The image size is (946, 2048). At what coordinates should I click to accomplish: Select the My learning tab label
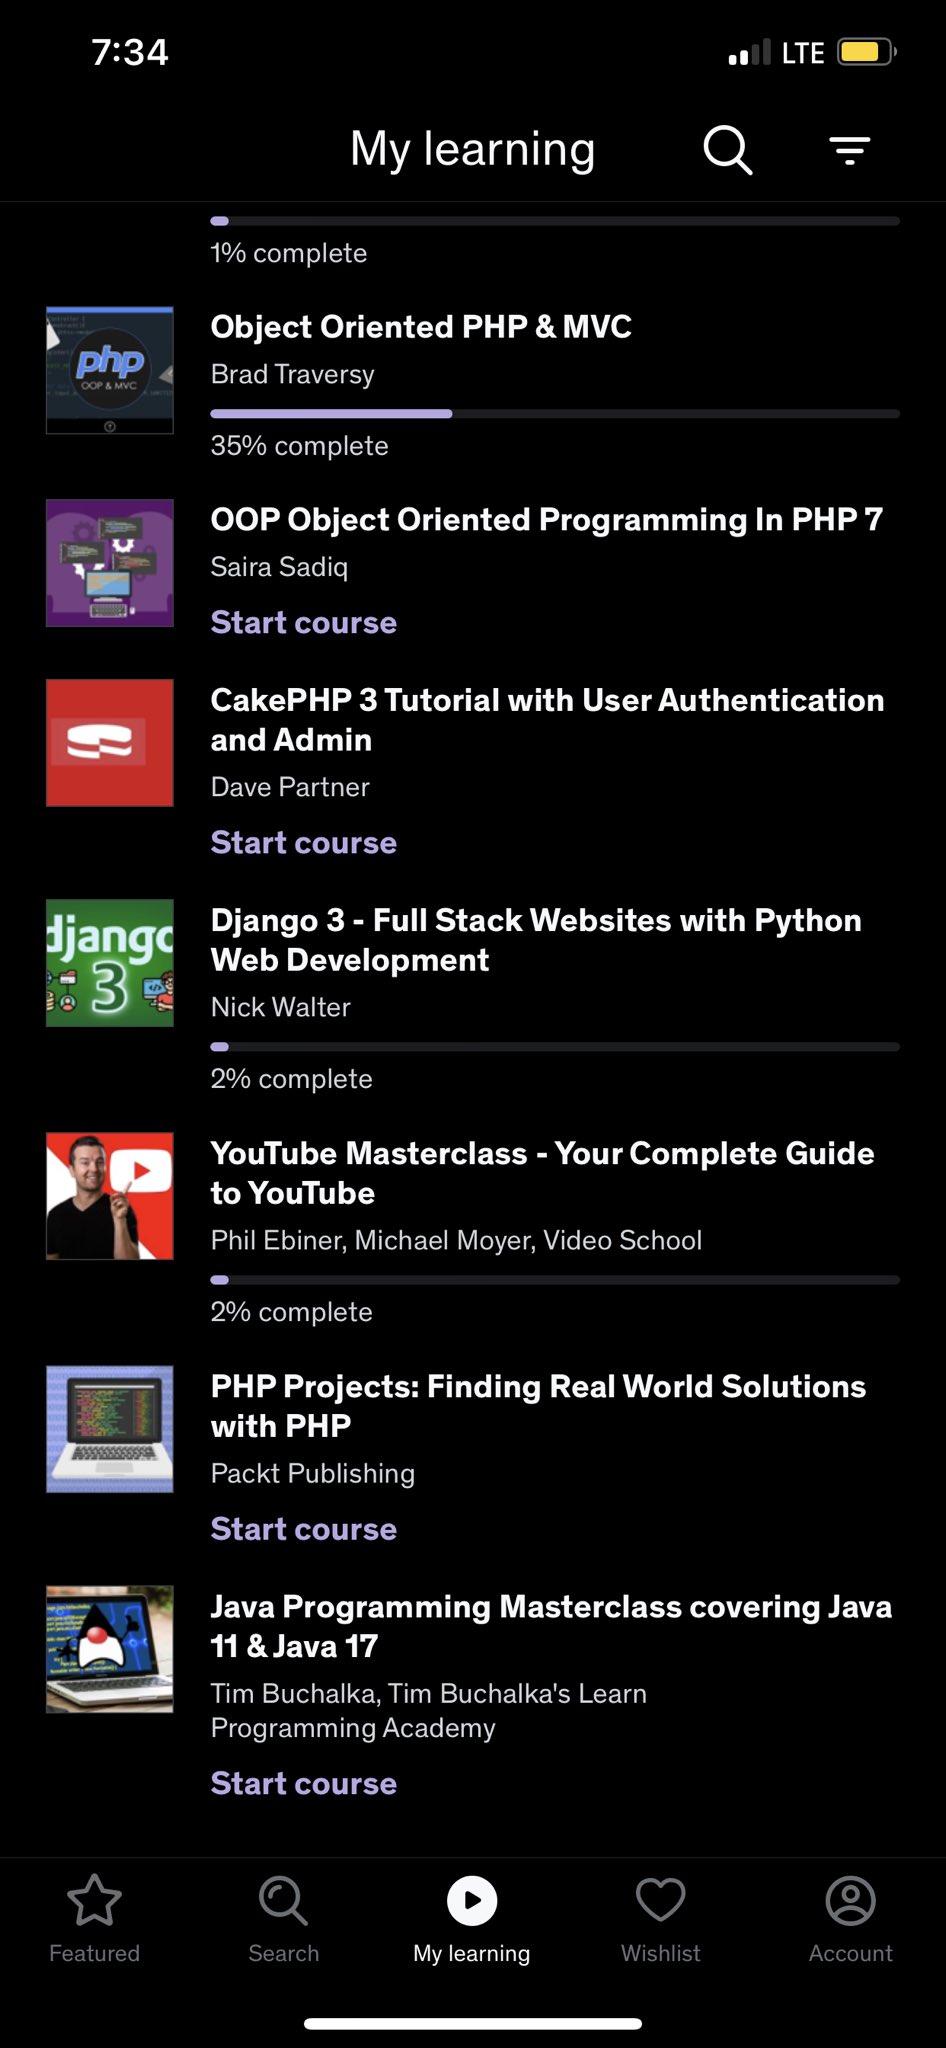472,1953
